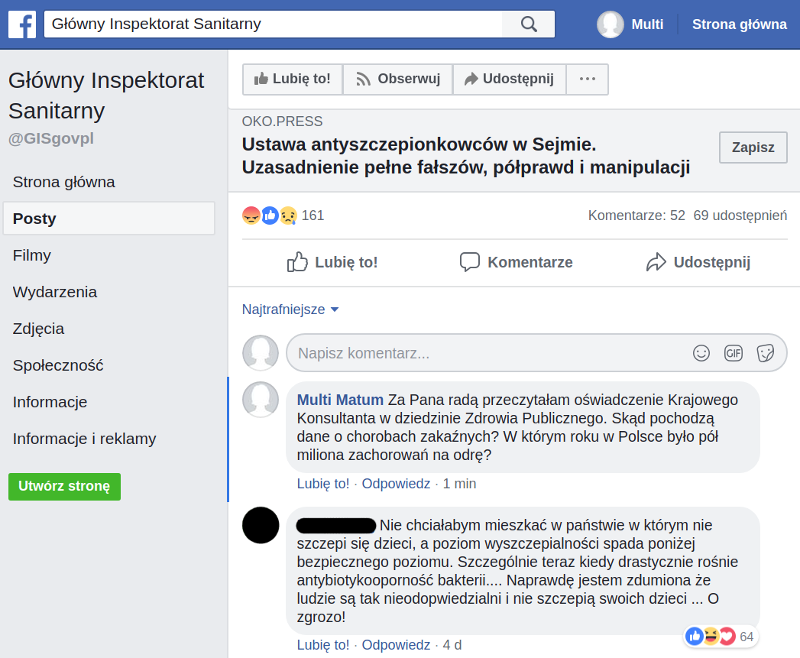
Task: Open Zdjęcia section in sidebar
Action: coord(39,328)
